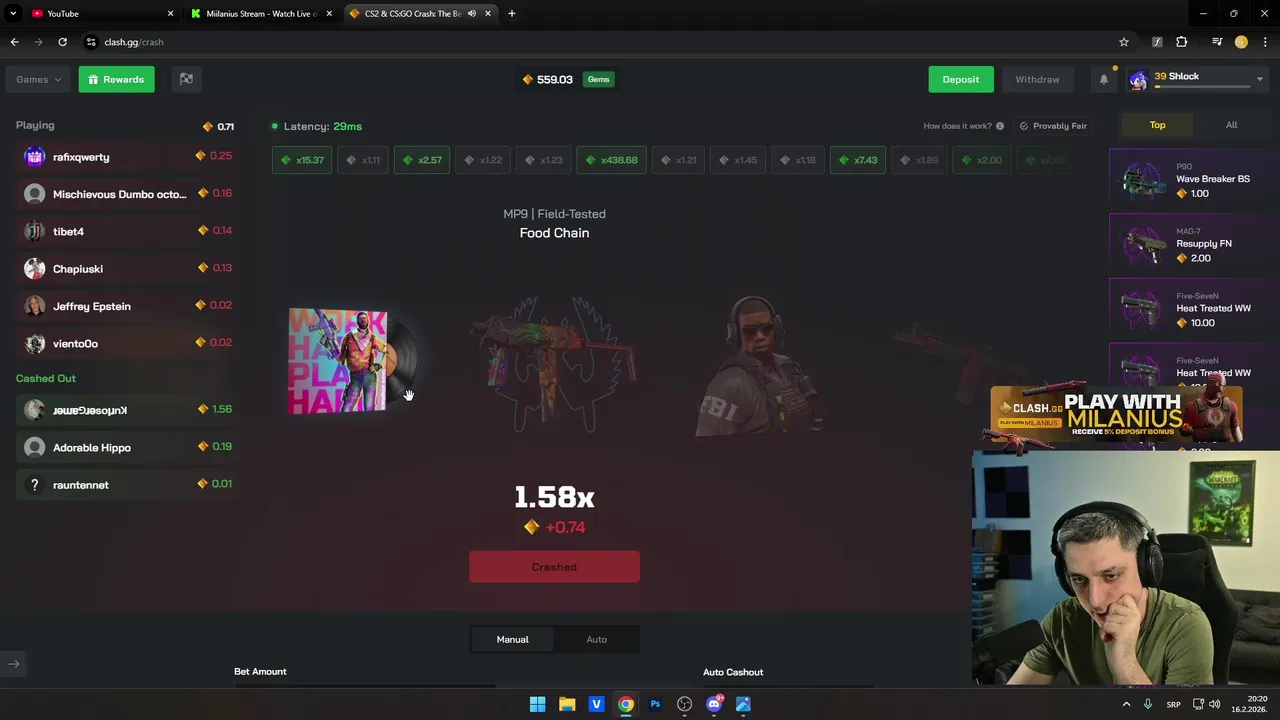Open the blue V app on taskbar
Viewport: 1280px width, 720px height.
[x=596, y=704]
